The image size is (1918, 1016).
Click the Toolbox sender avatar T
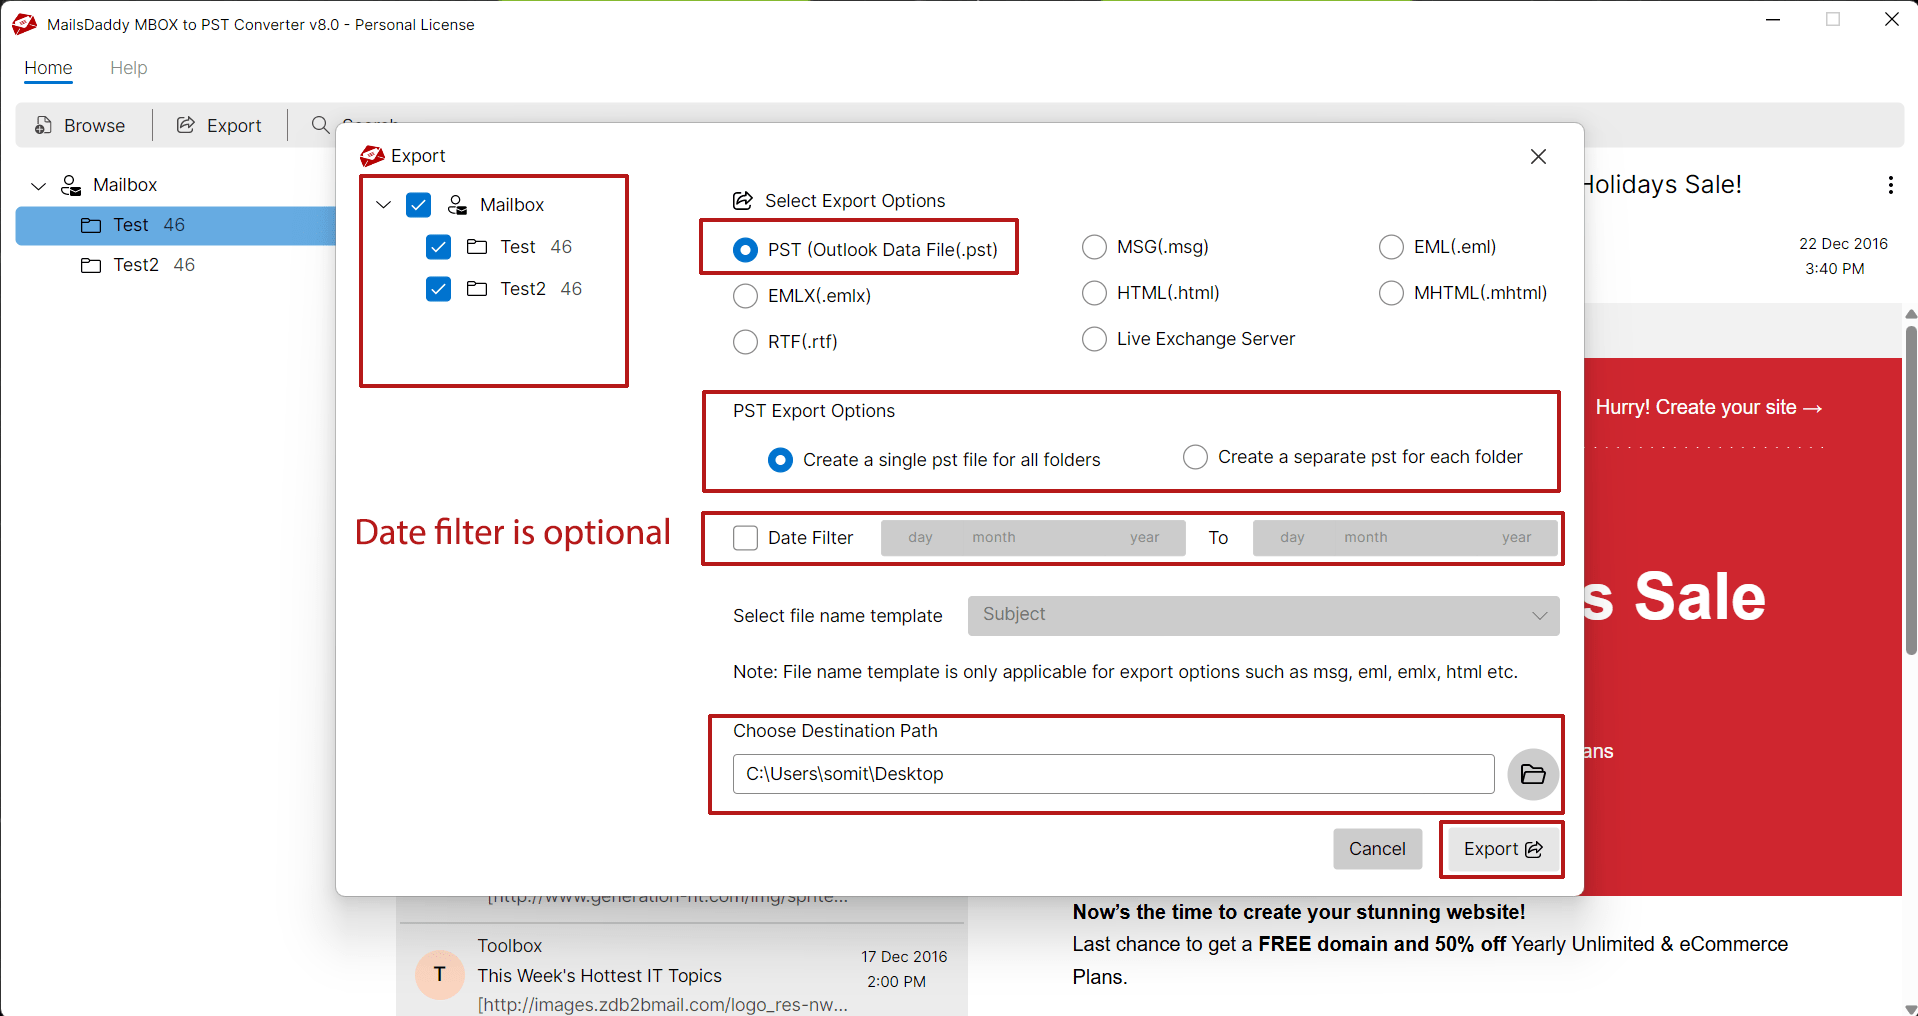coord(439,974)
